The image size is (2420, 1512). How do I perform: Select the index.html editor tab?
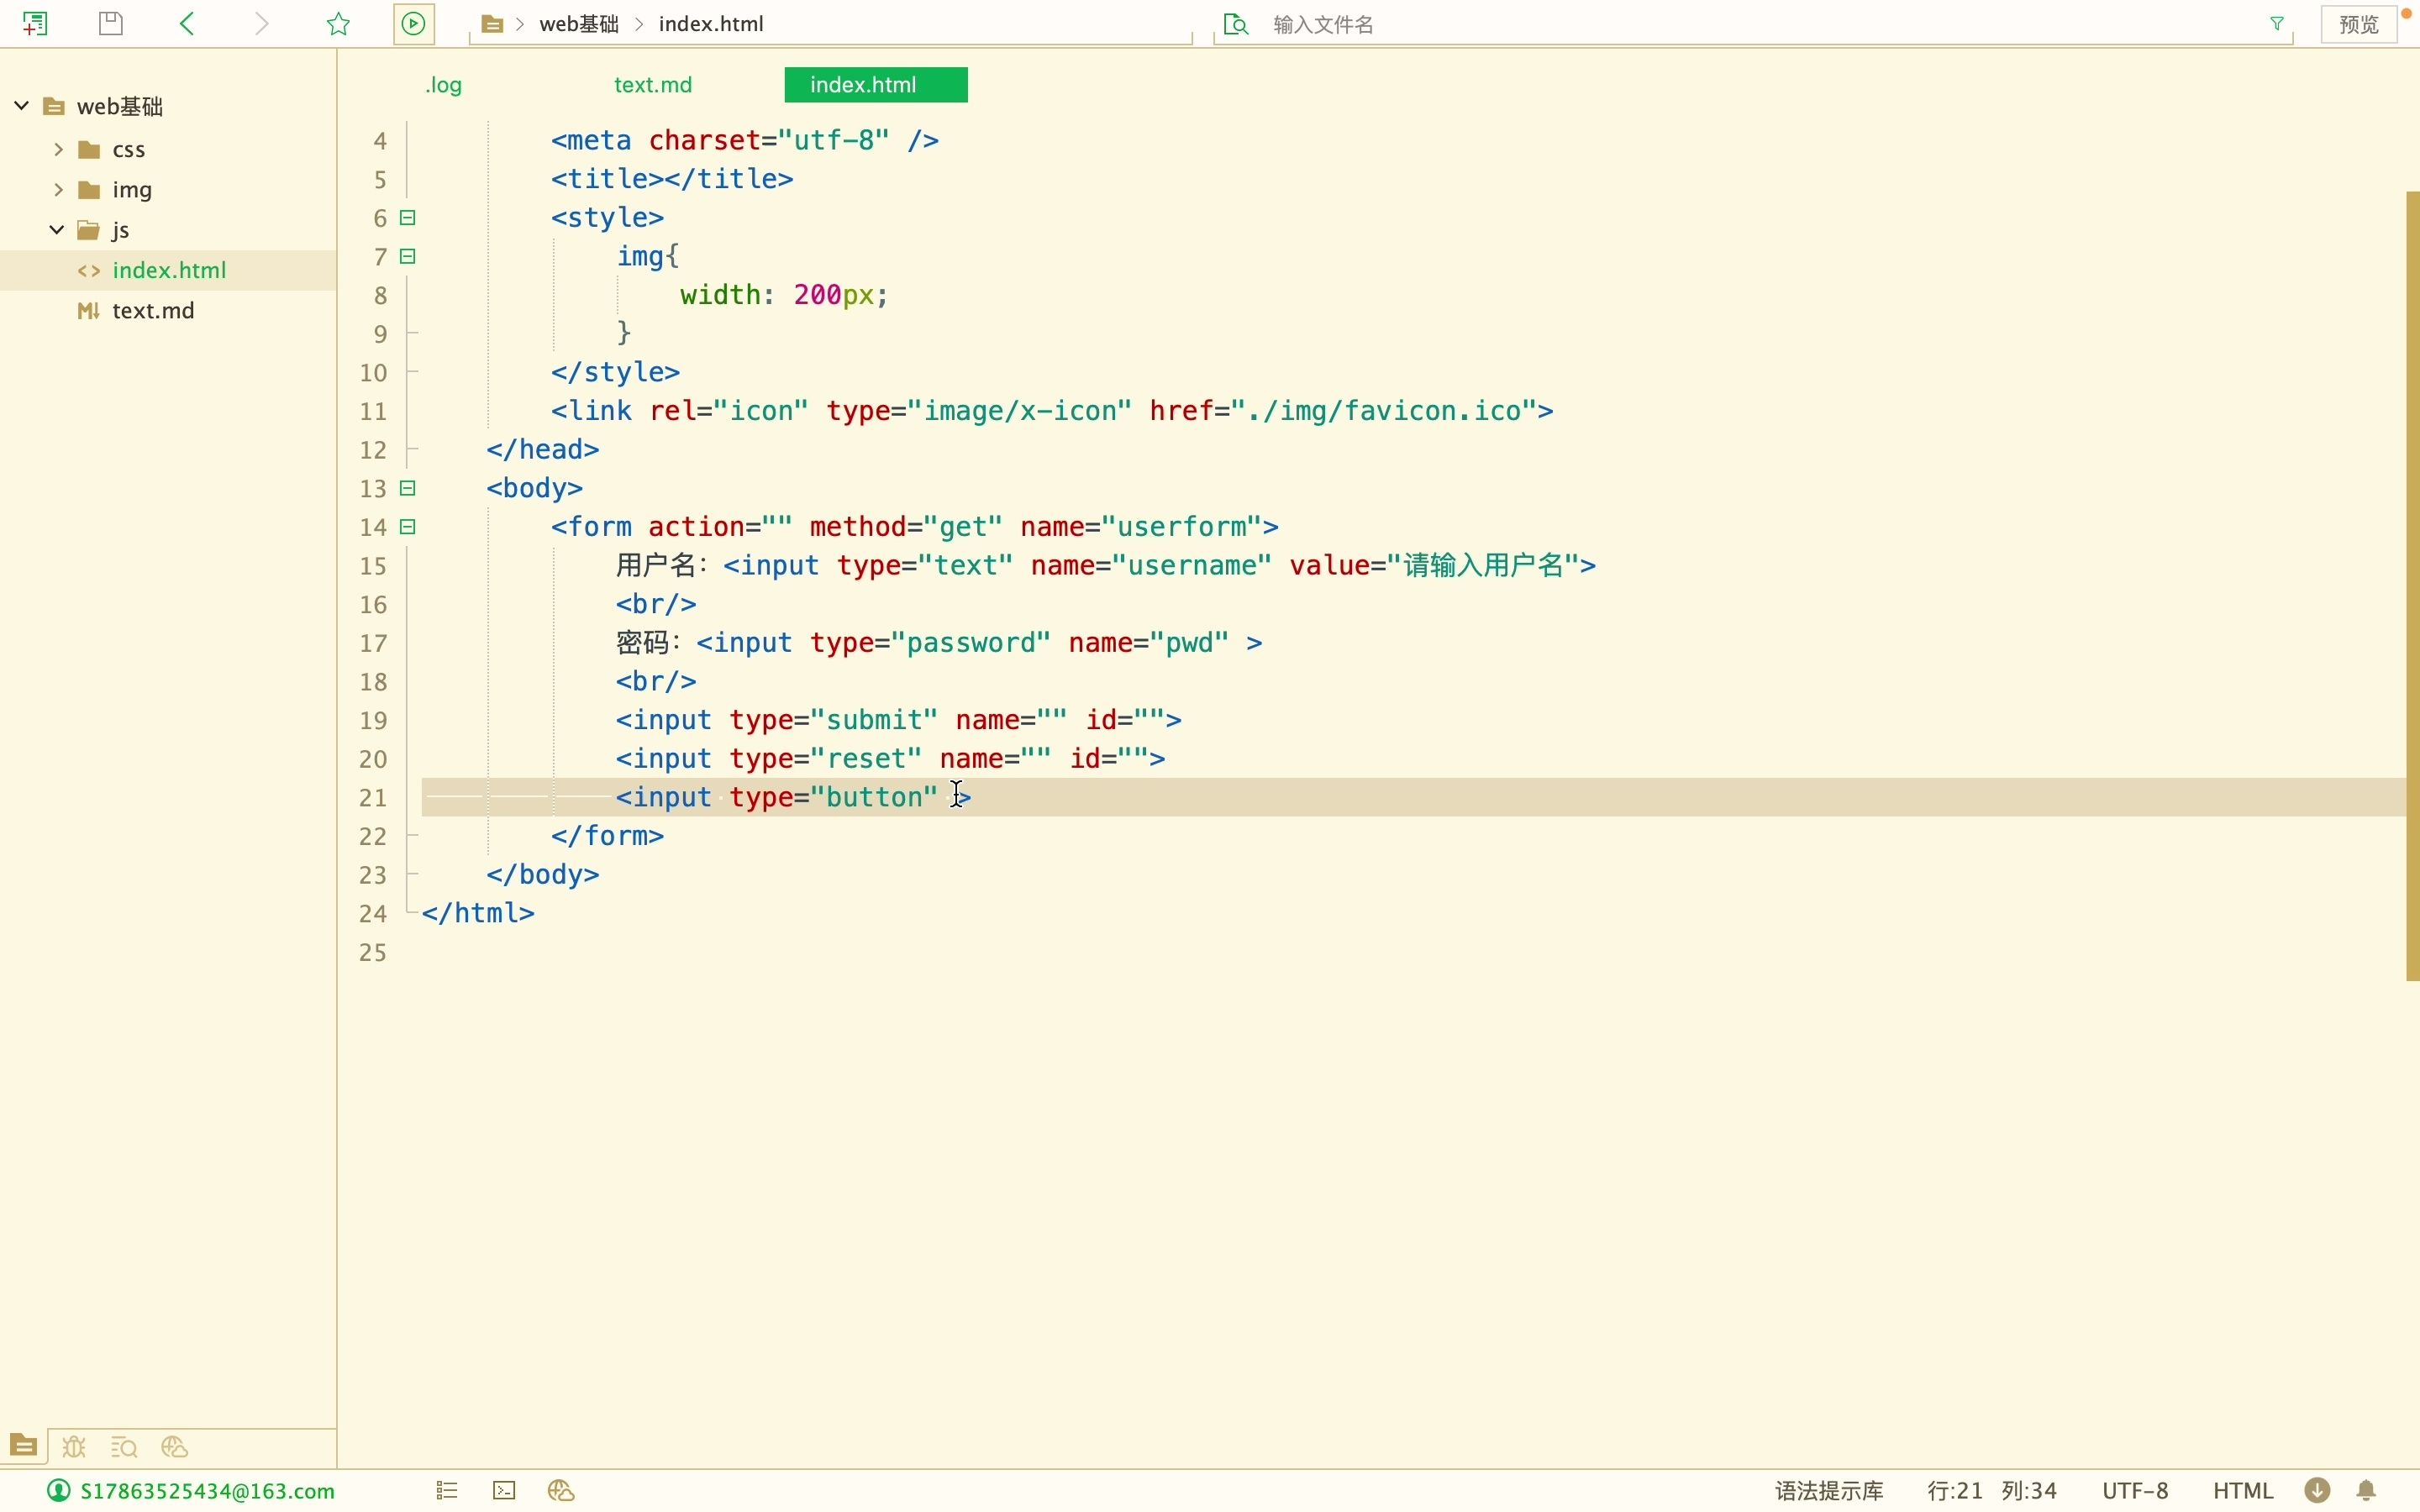click(876, 85)
